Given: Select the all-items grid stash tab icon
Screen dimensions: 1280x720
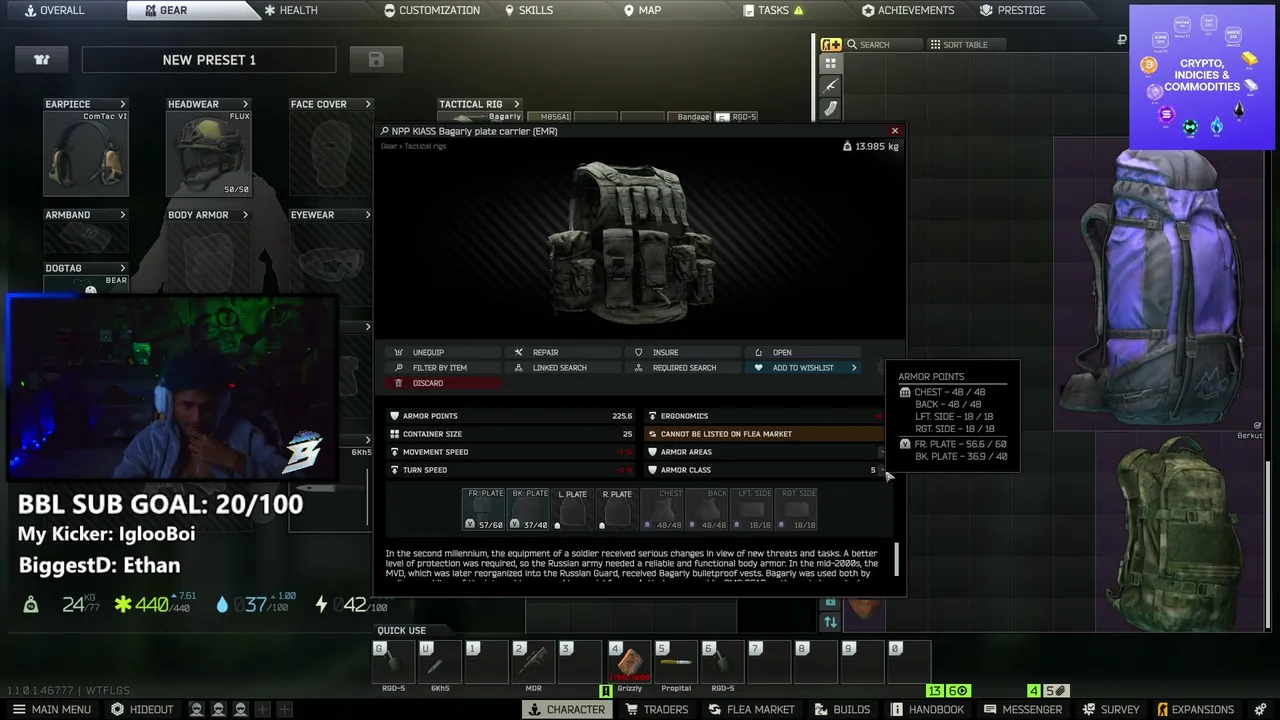Looking at the screenshot, I should pos(831,63).
